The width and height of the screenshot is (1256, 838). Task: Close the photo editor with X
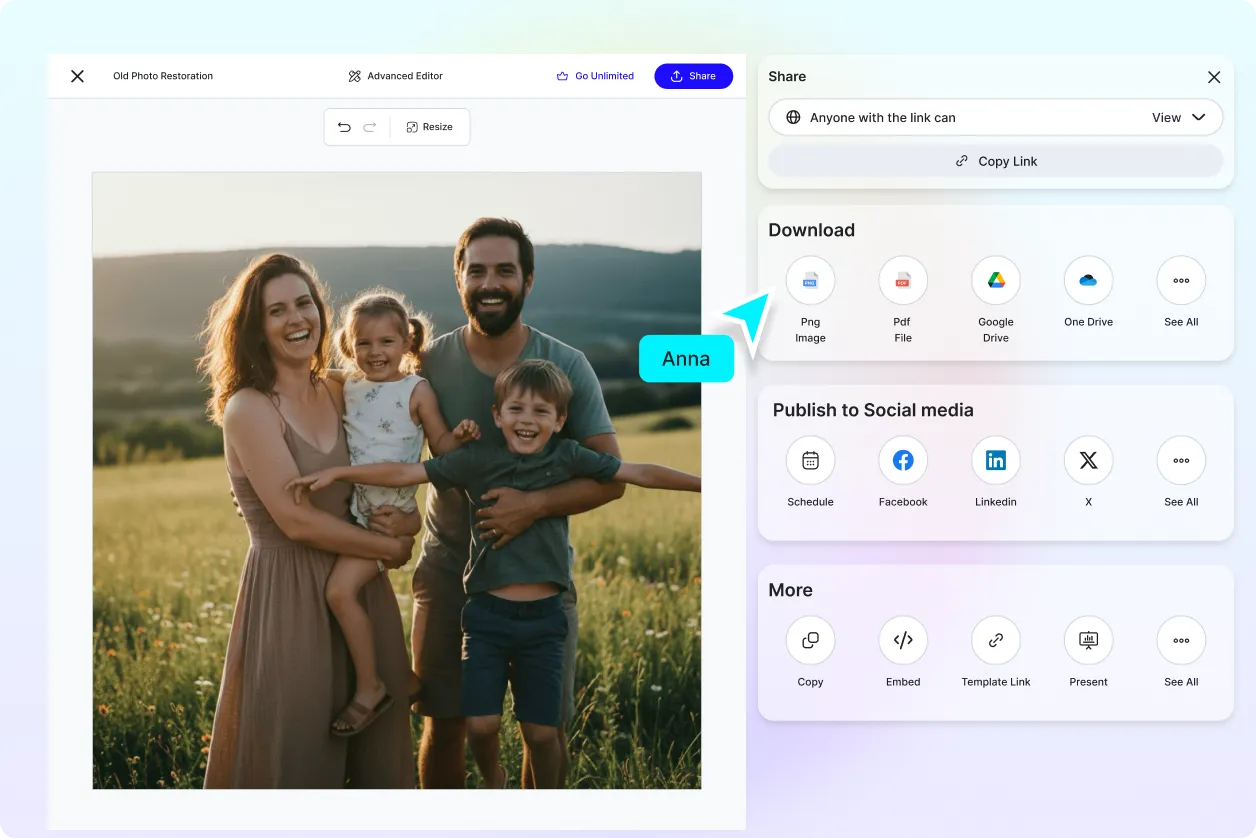[77, 76]
